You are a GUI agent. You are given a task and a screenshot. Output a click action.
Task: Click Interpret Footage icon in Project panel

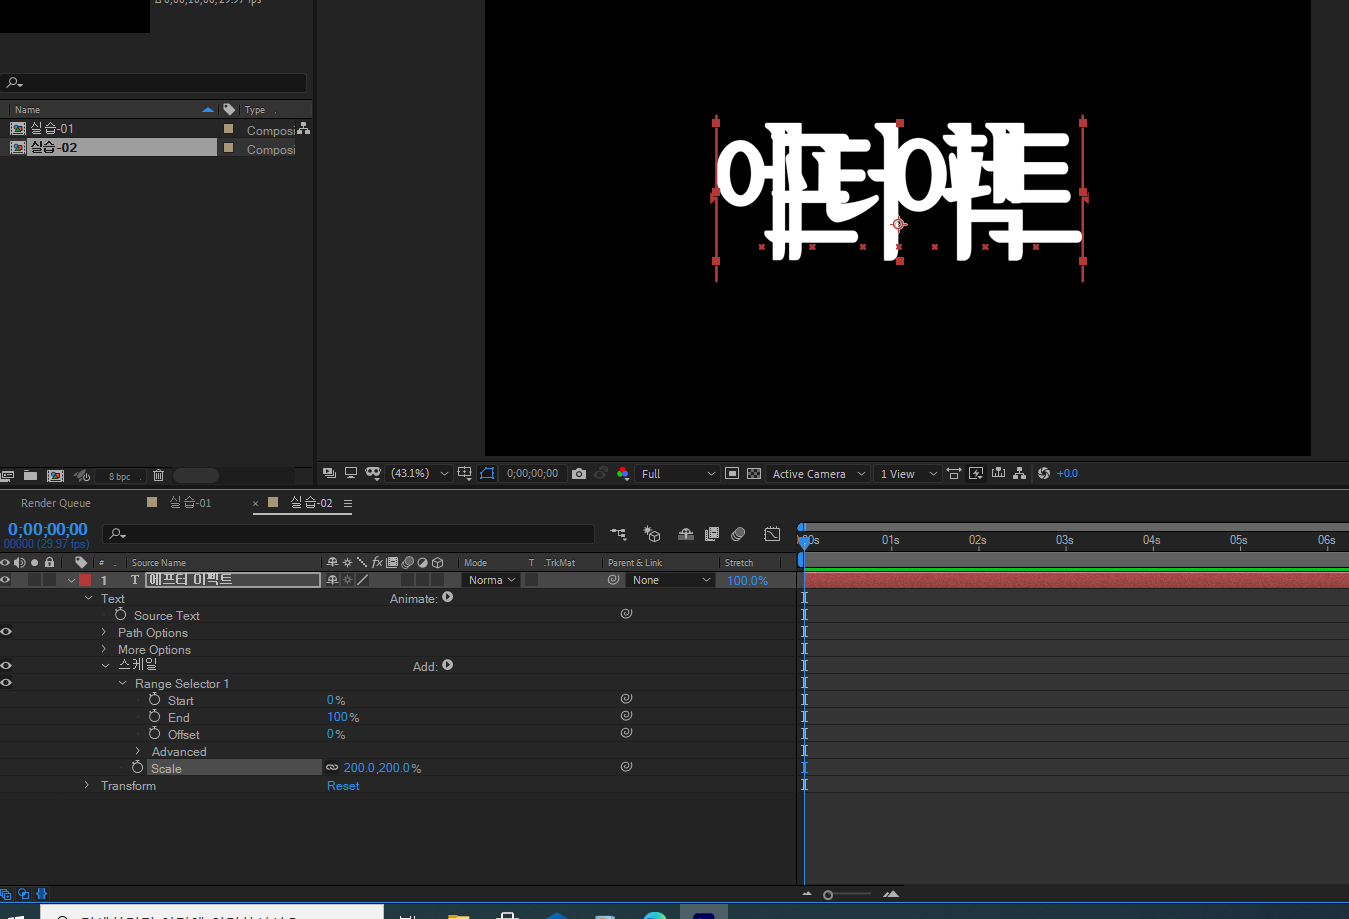click(7, 476)
